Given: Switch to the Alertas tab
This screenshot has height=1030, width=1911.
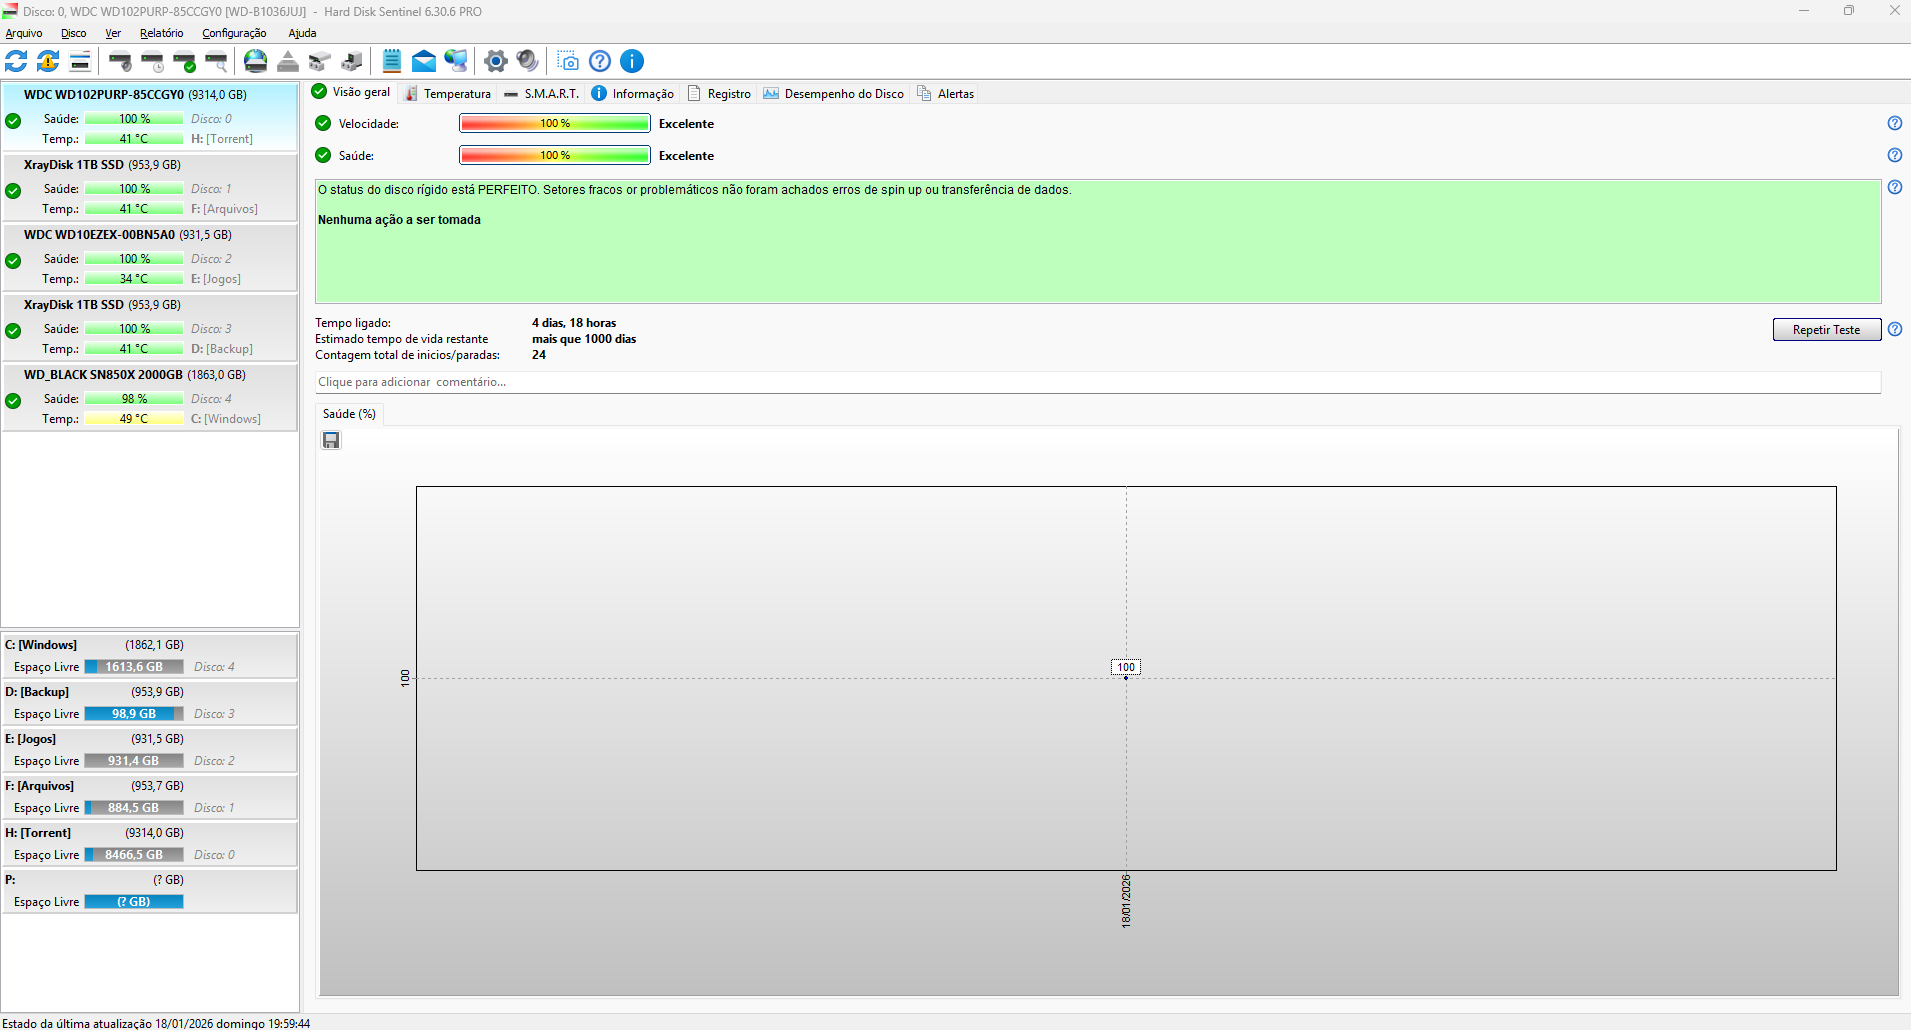Looking at the screenshot, I should pos(945,93).
